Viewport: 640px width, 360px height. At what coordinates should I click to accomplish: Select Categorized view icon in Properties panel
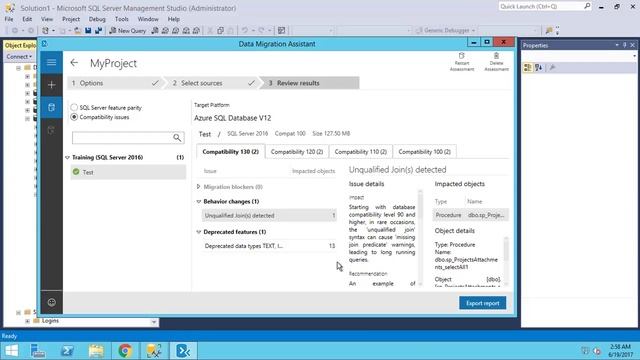coord(528,67)
